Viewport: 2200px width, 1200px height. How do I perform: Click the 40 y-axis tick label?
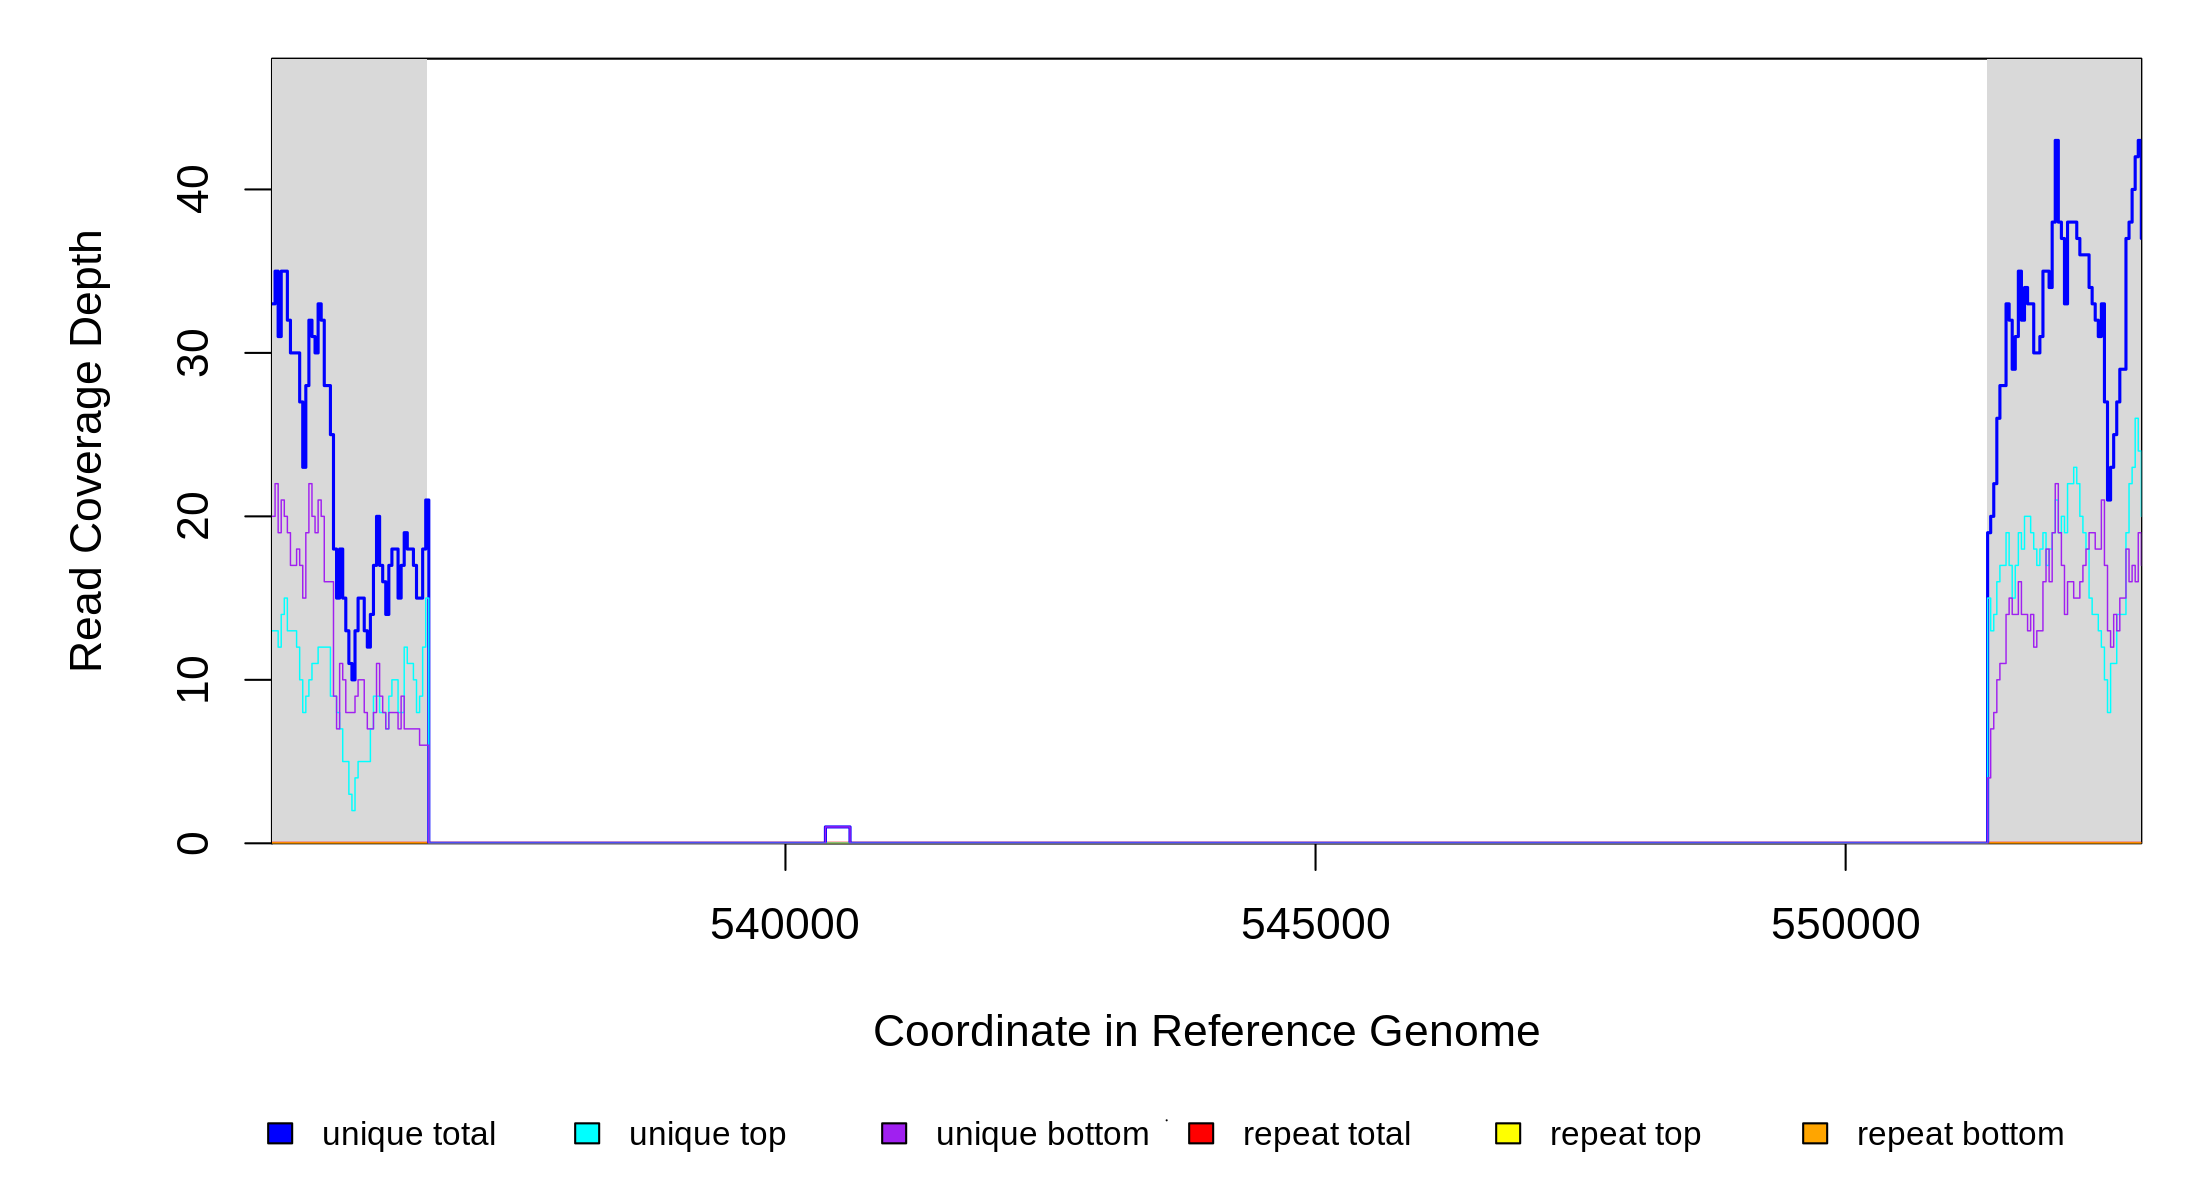point(193,189)
